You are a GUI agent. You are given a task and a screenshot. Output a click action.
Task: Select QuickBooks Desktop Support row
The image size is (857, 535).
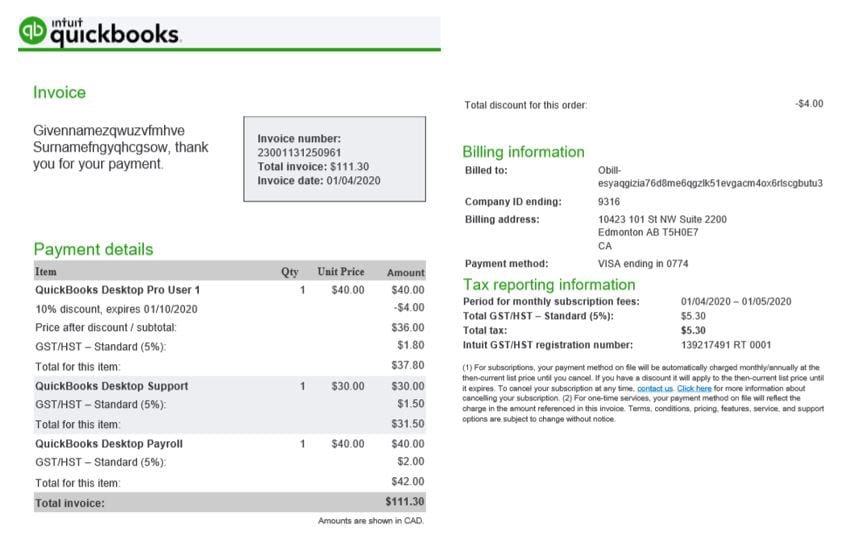click(x=230, y=386)
